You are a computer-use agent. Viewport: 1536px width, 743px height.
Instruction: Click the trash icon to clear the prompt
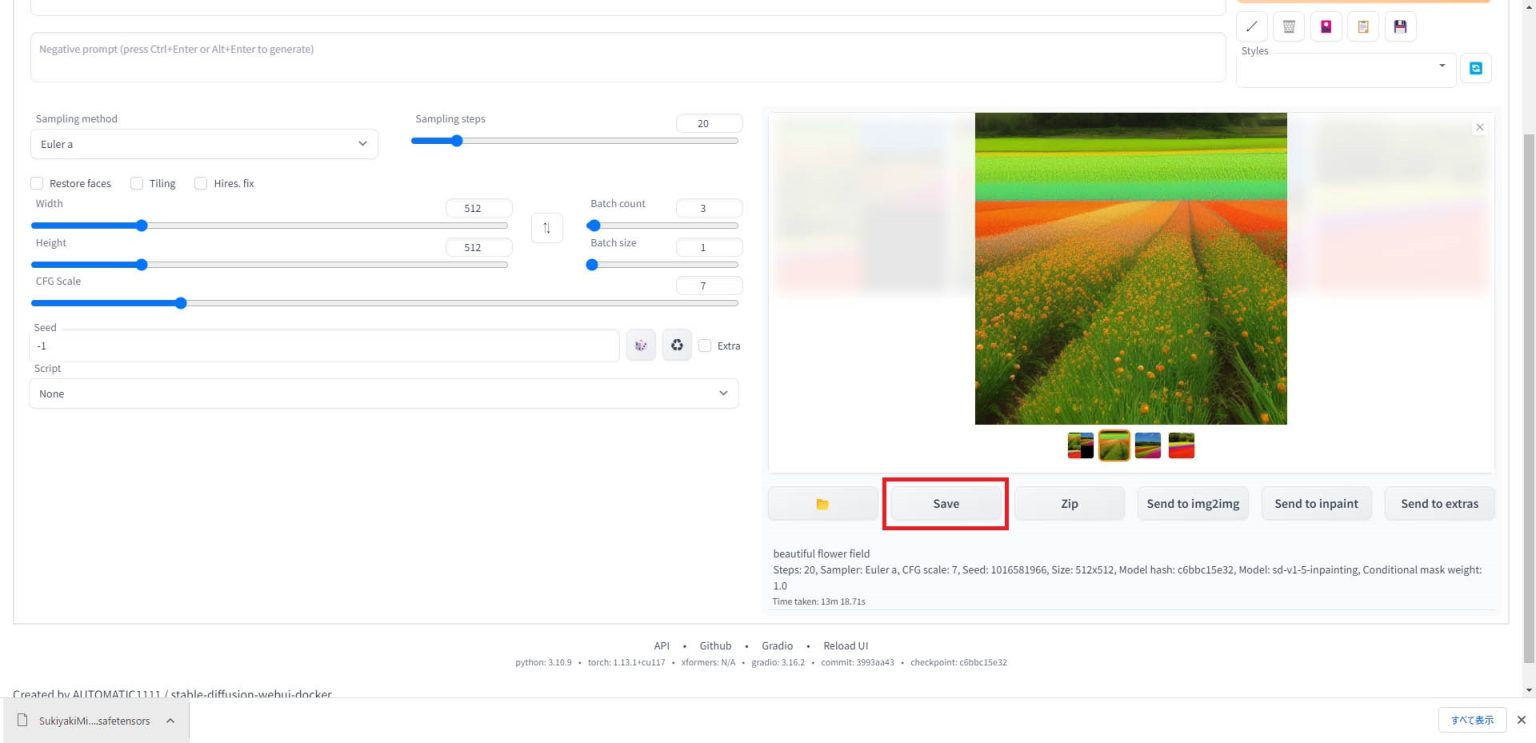[1288, 27]
